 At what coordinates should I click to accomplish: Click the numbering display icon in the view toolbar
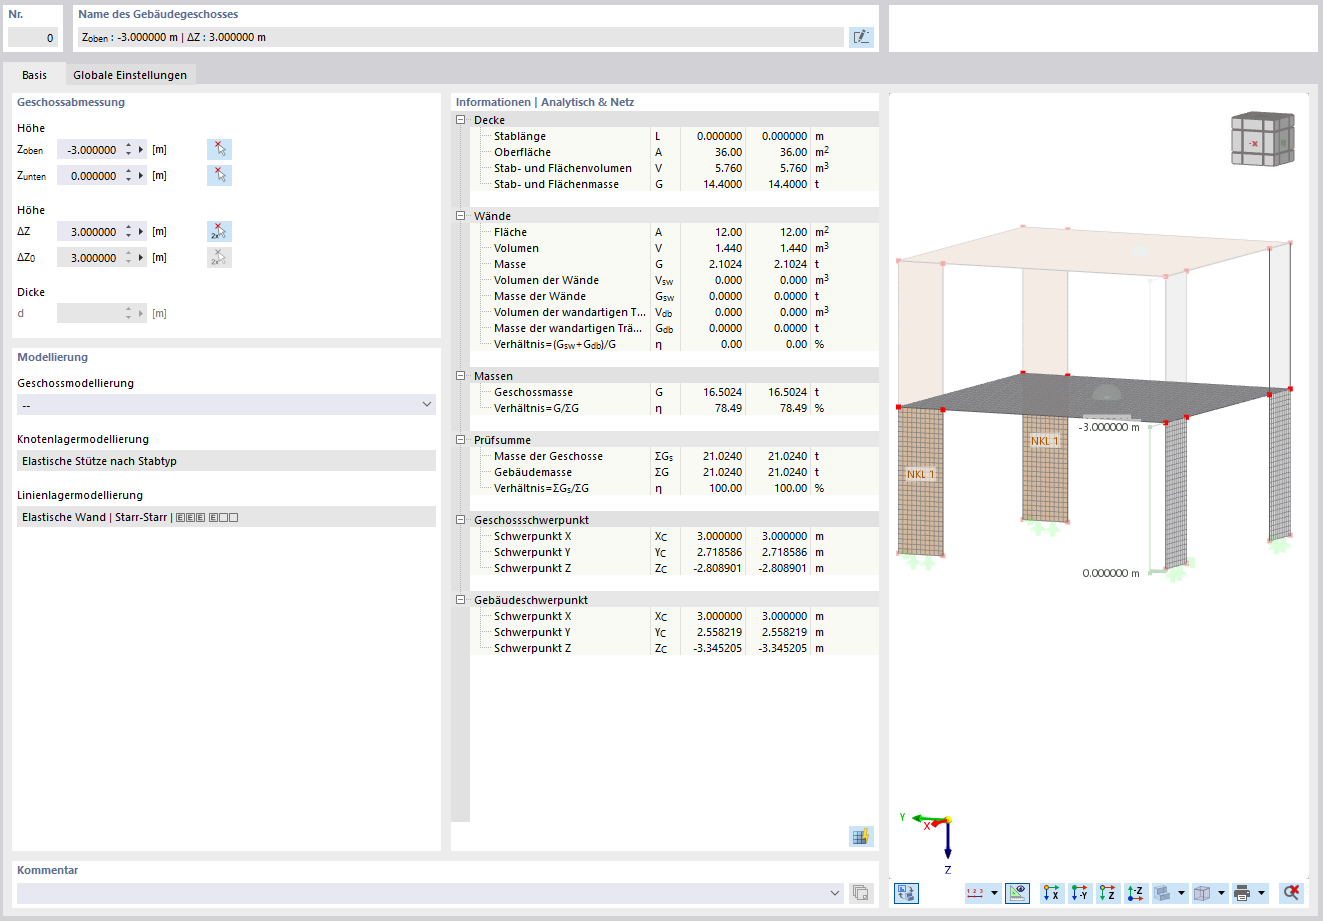coord(975,893)
